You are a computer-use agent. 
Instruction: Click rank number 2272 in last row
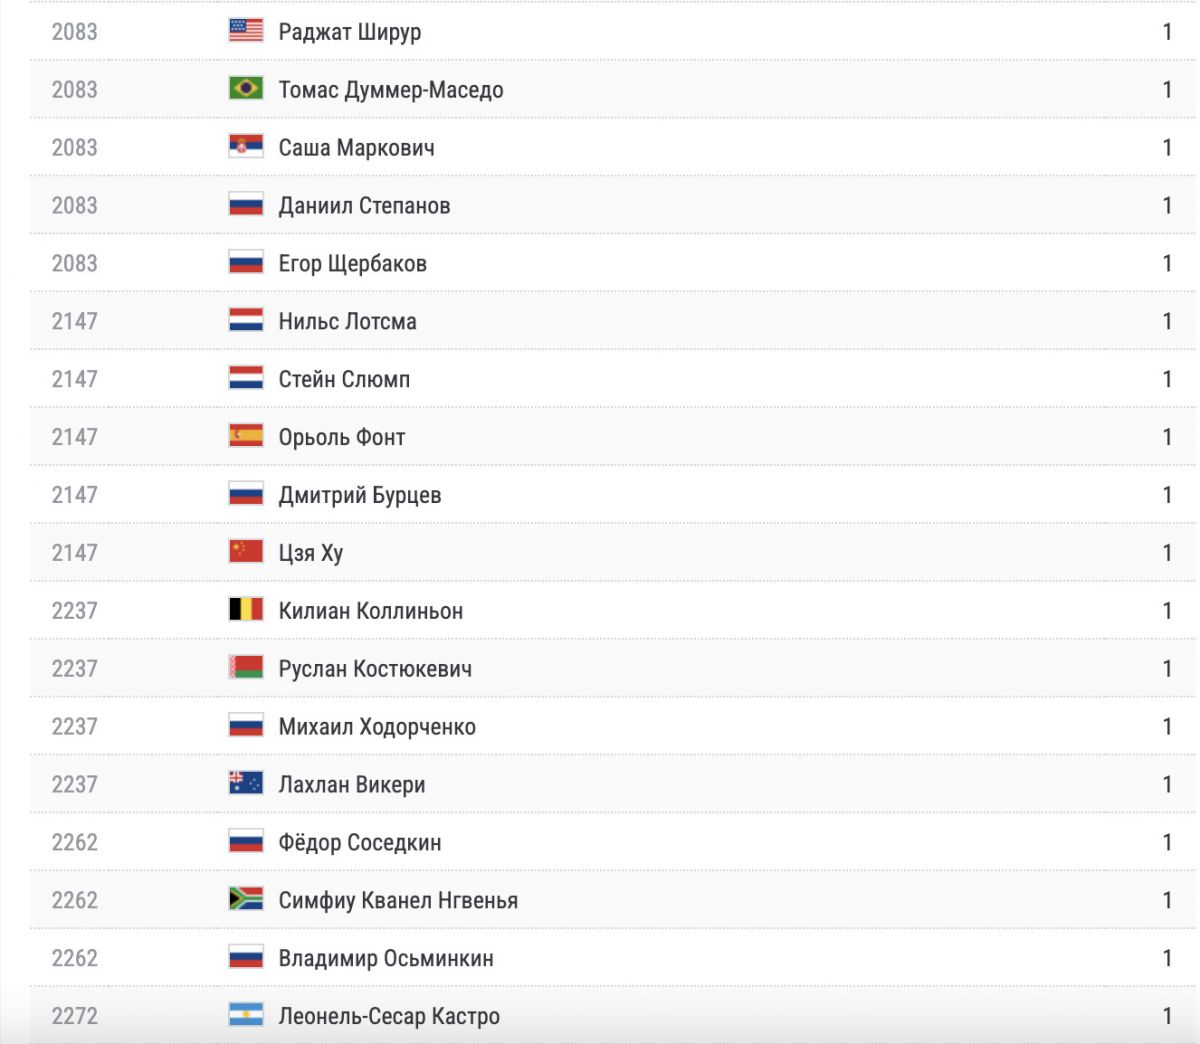pos(75,1016)
